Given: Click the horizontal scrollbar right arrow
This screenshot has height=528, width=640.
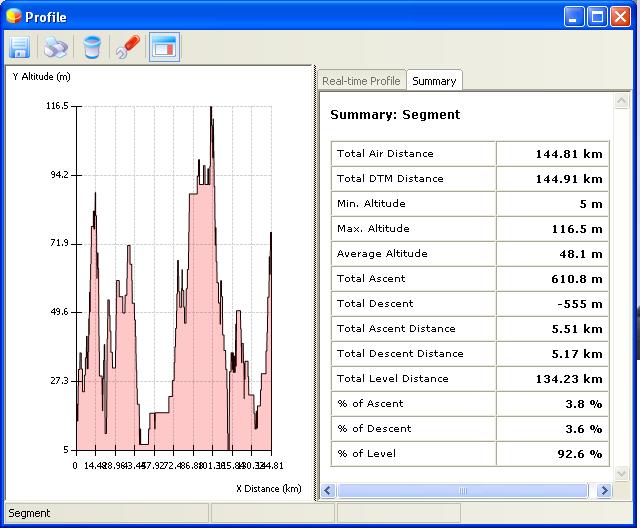Looking at the screenshot, I should pos(604,490).
